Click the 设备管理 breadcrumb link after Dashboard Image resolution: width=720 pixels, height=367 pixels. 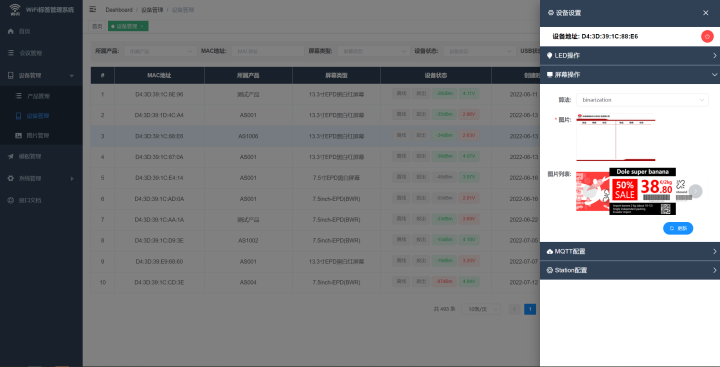pos(152,10)
